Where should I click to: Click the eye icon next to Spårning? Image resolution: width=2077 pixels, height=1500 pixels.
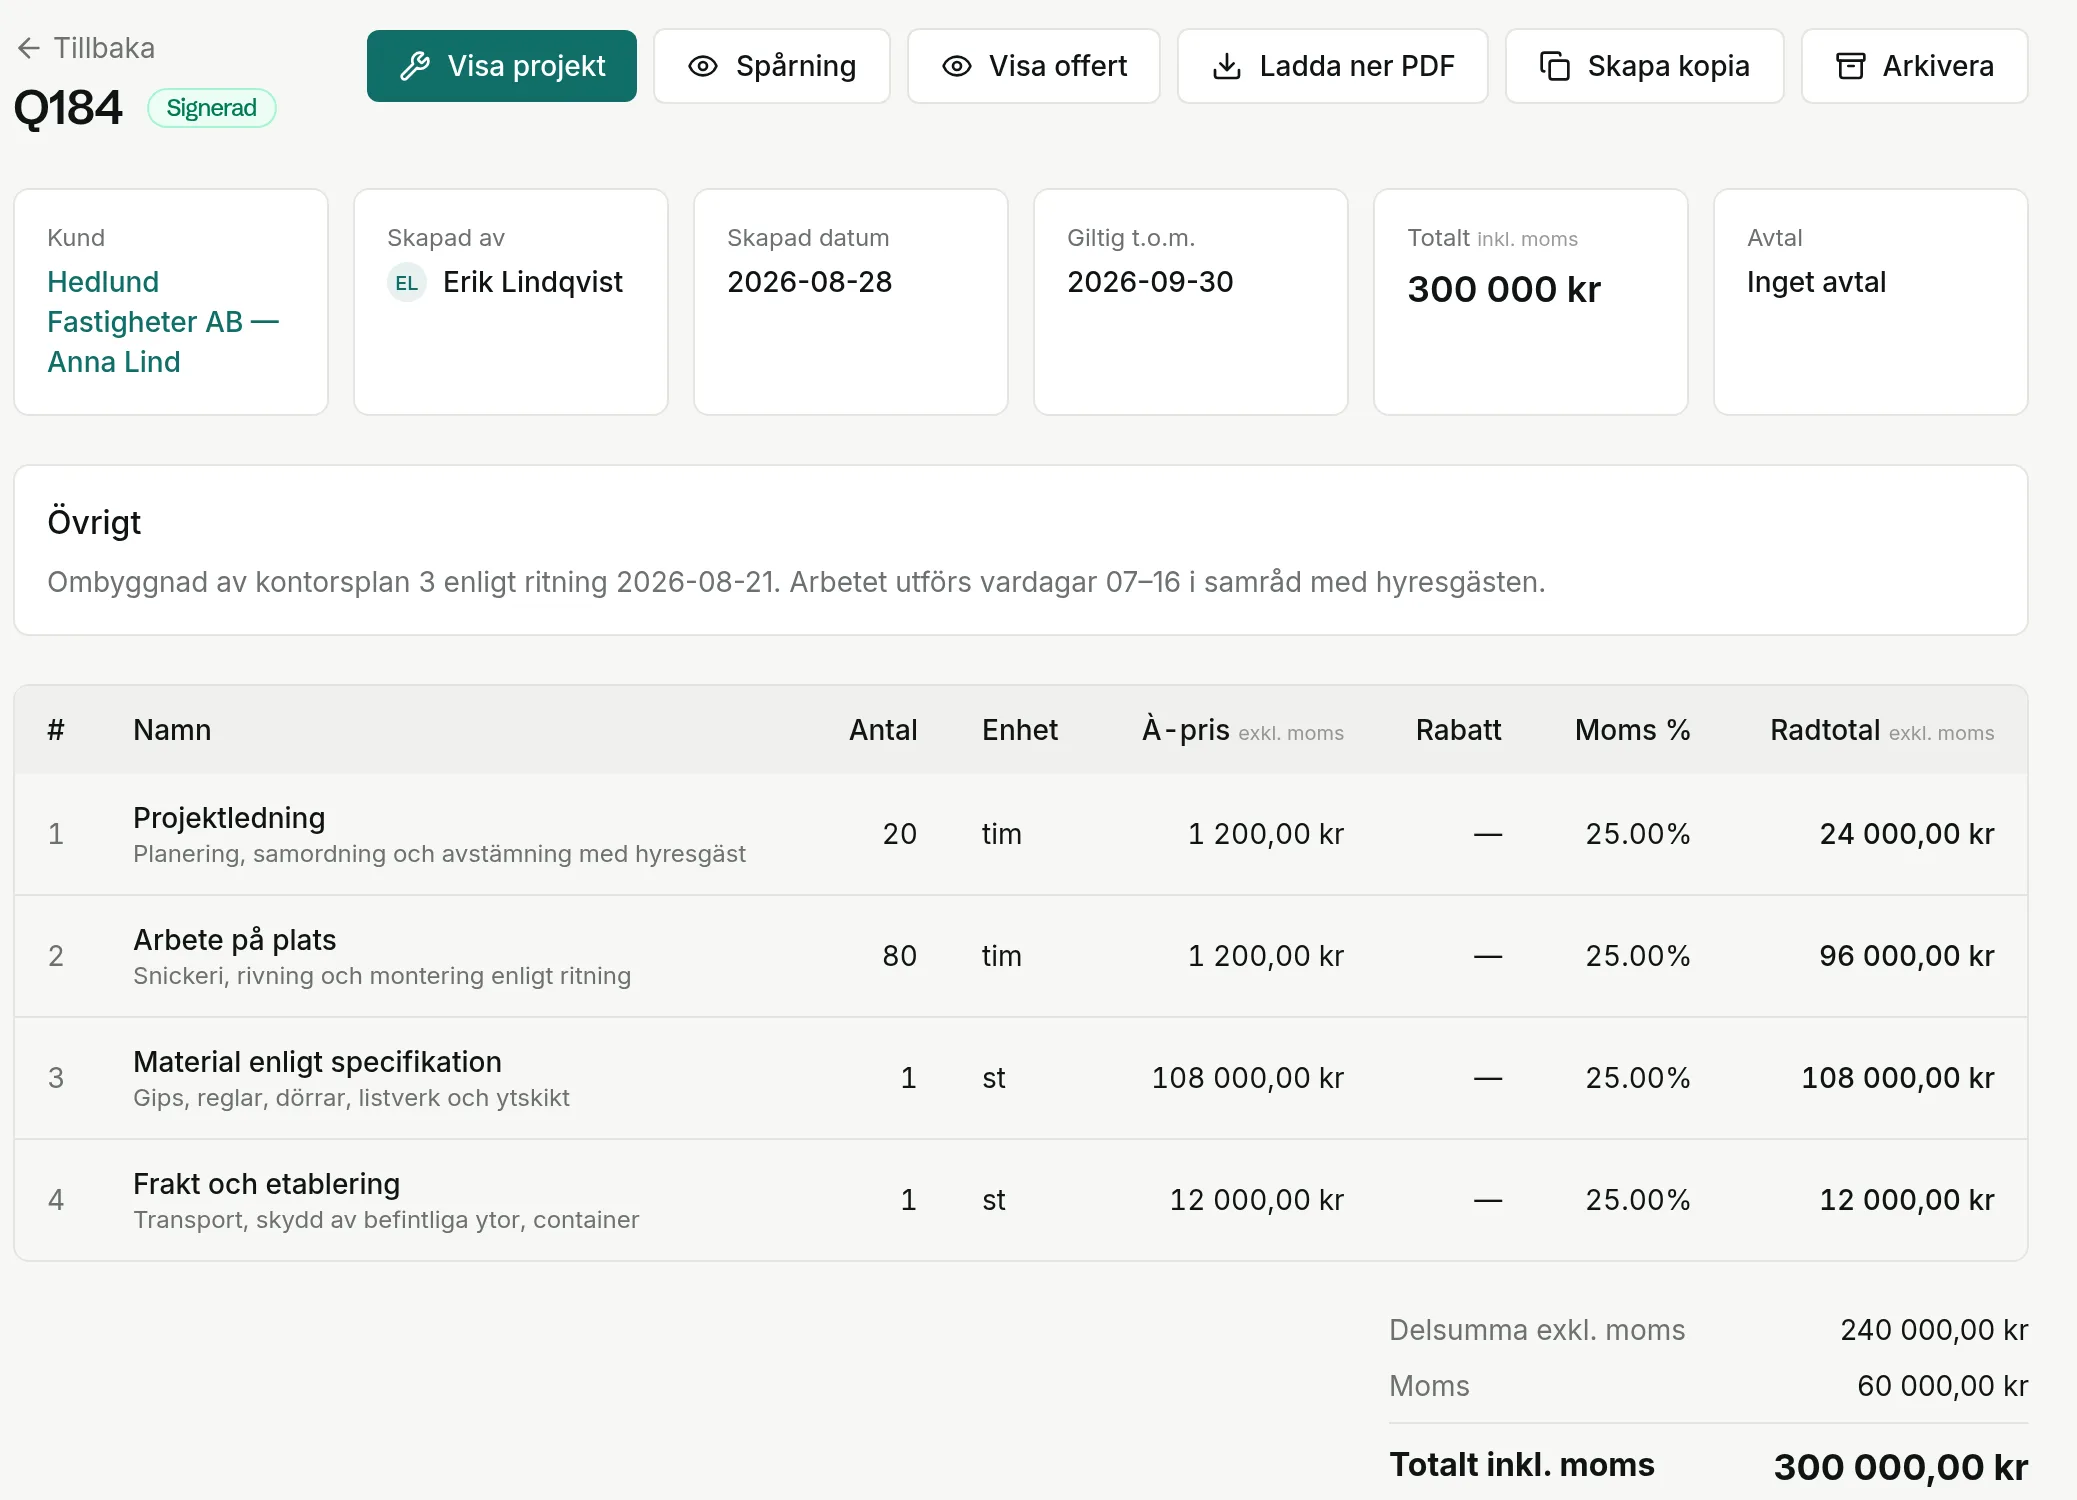[x=703, y=66]
